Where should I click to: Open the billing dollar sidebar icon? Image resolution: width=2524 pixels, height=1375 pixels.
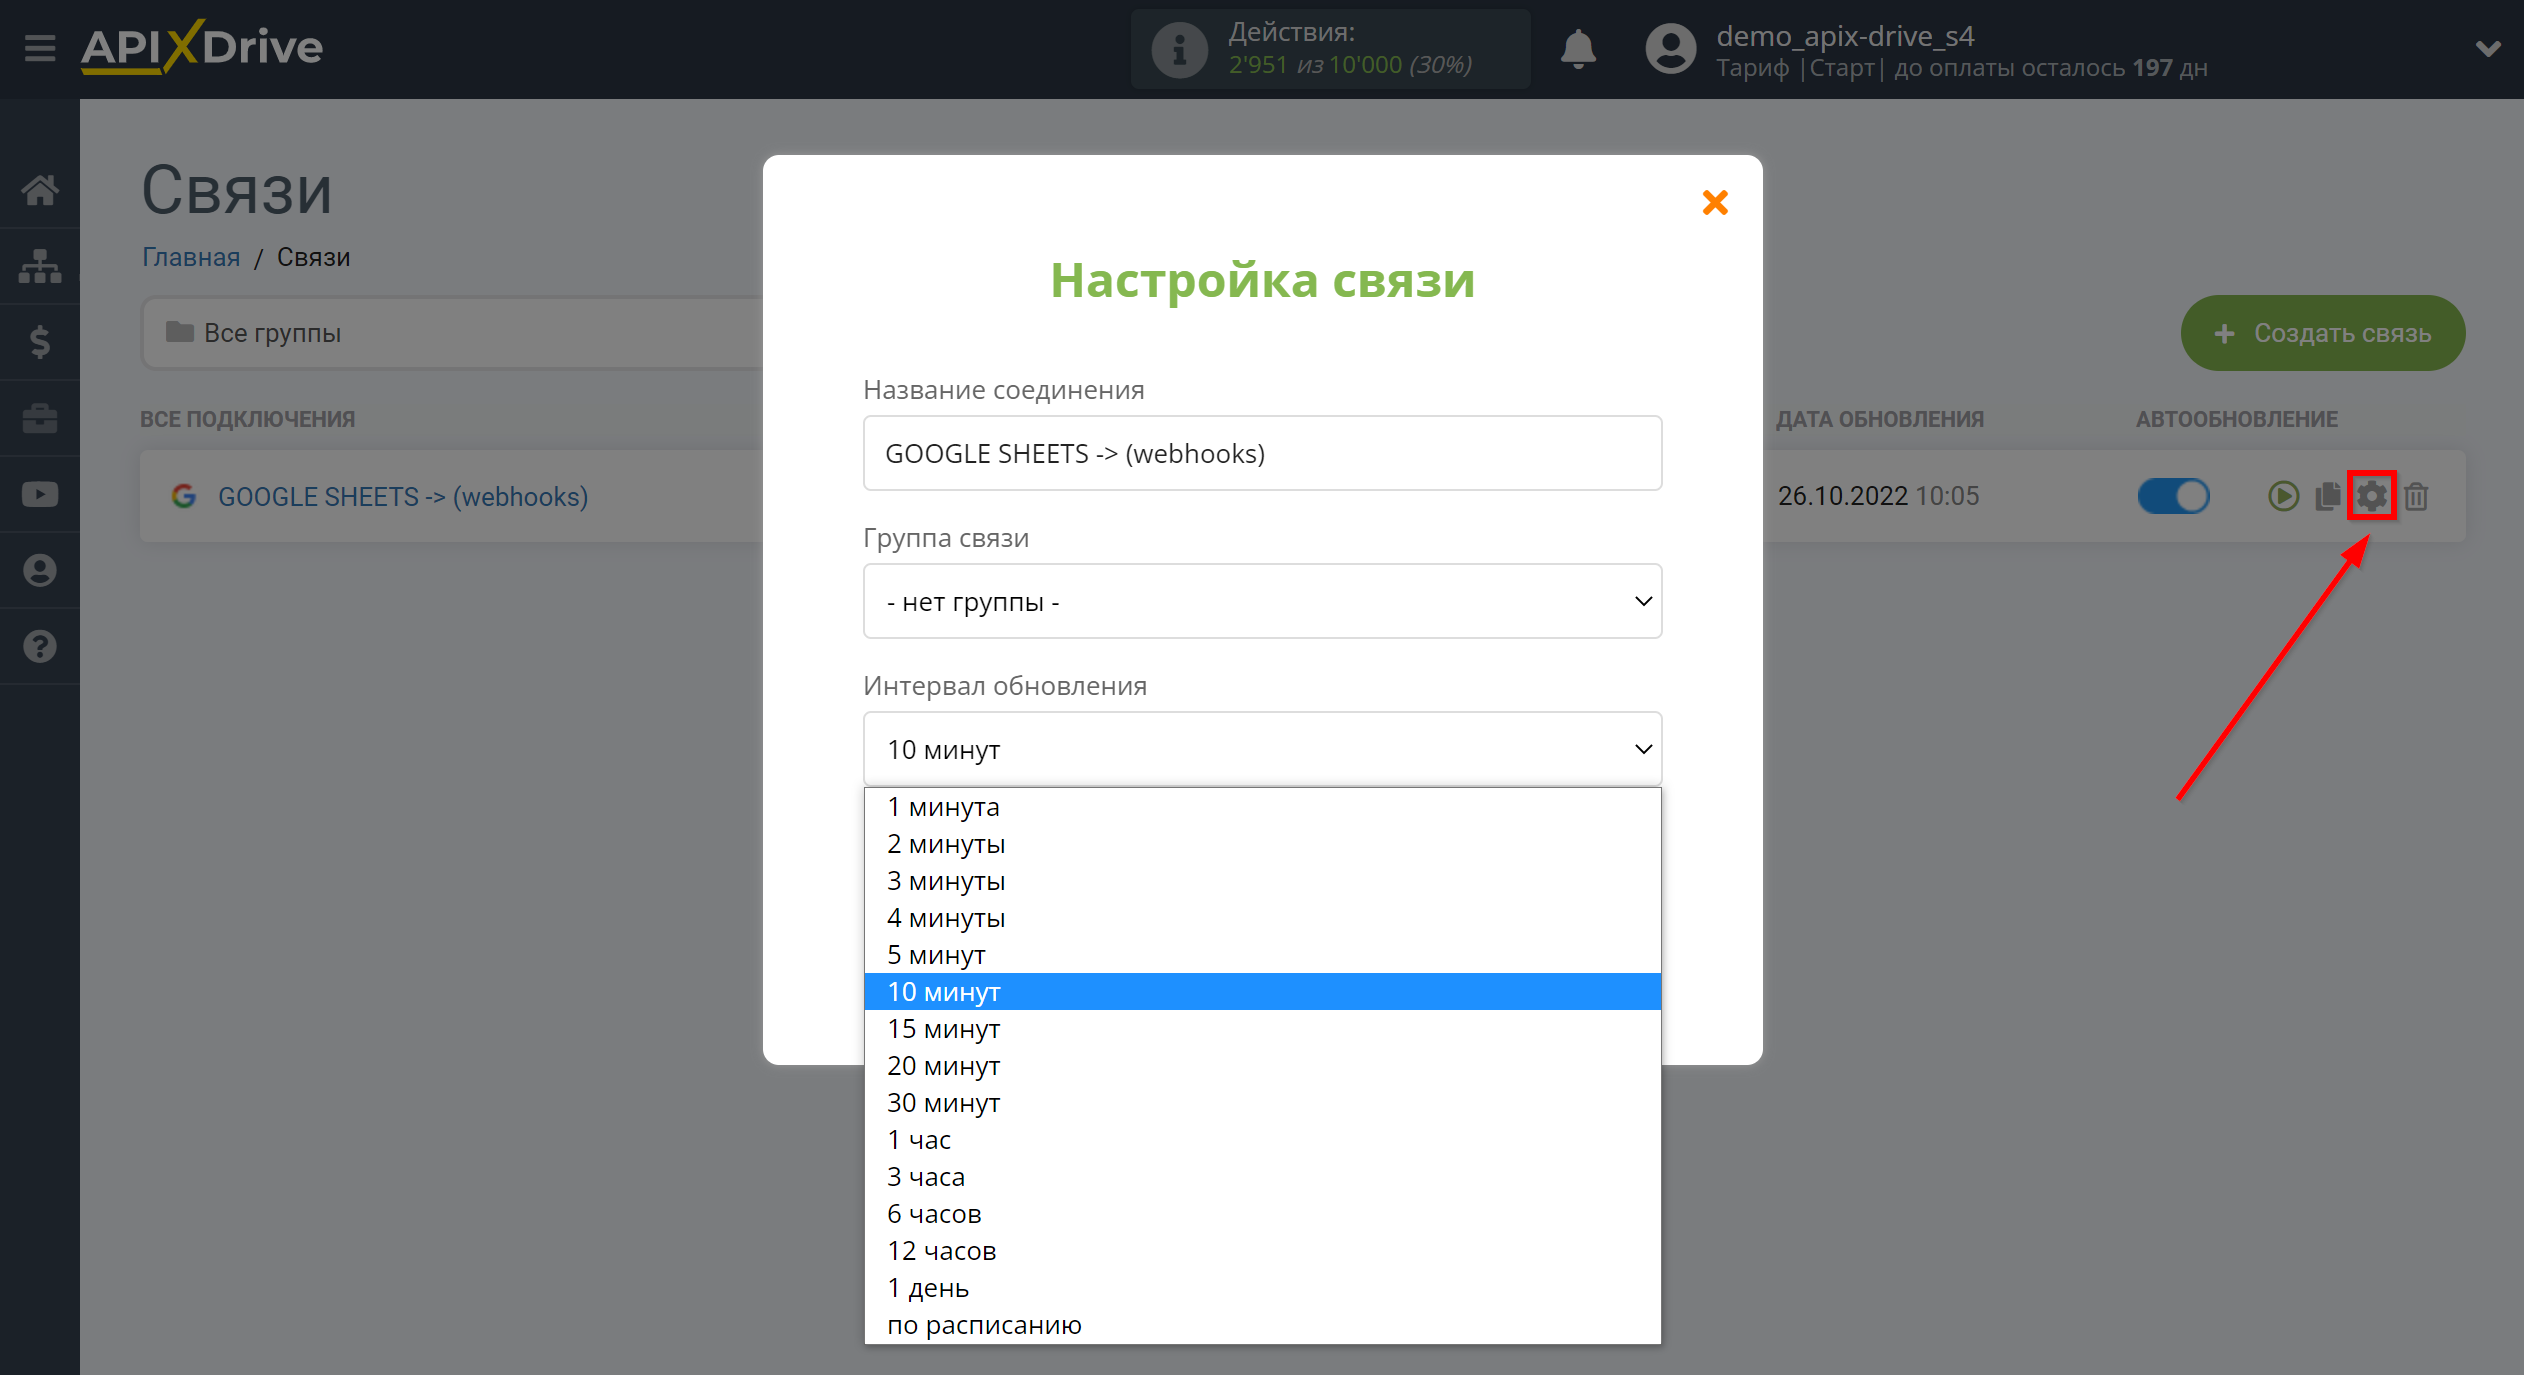(x=40, y=342)
